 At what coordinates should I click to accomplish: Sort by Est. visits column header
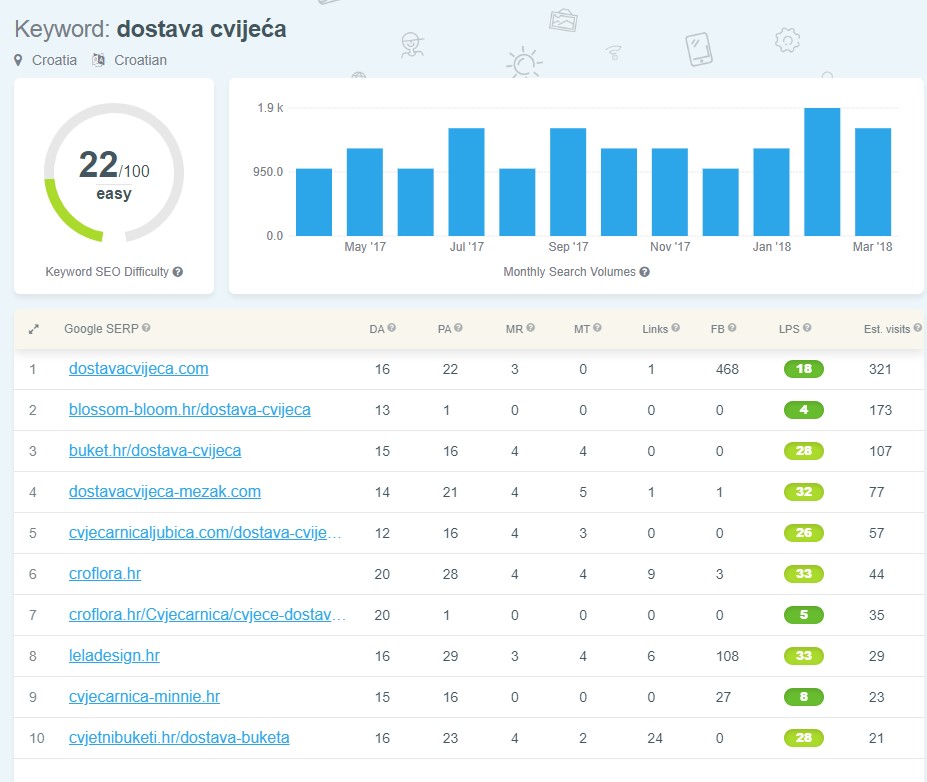tap(887, 329)
